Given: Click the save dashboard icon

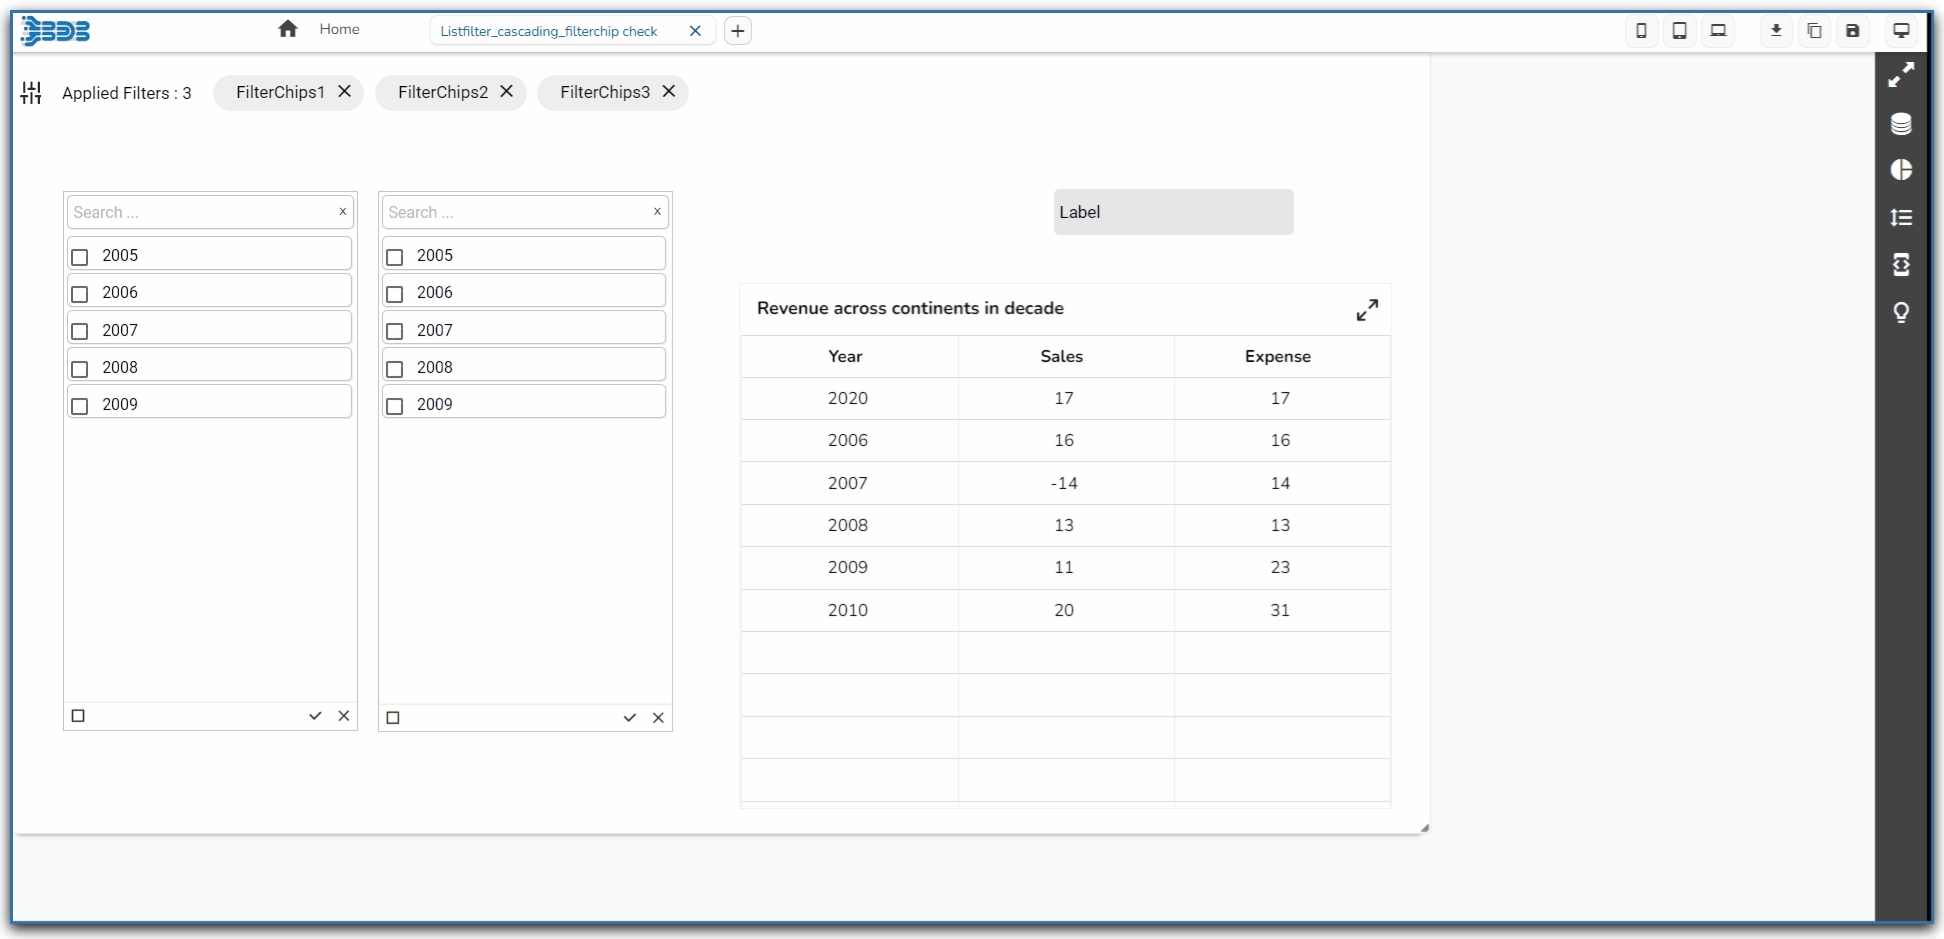Looking at the screenshot, I should point(1852,31).
